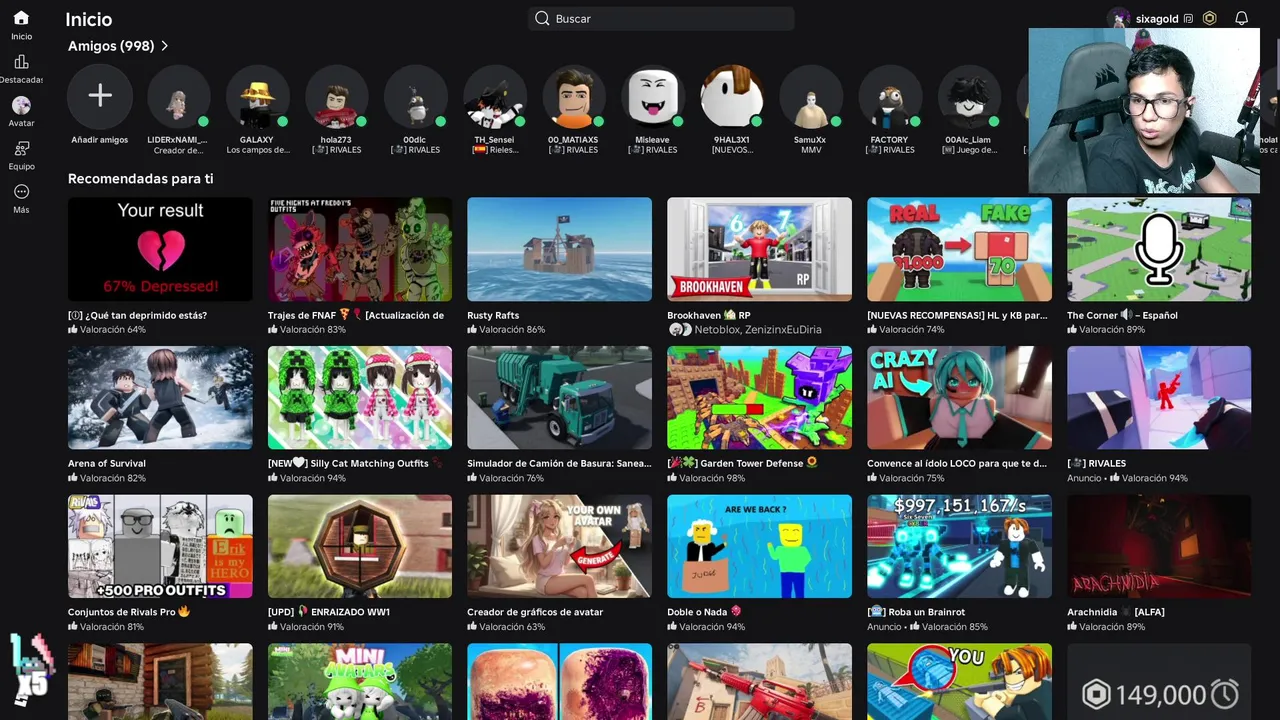
Task: Click the Arachnidia [ALFA] title text
Action: (x=1116, y=611)
